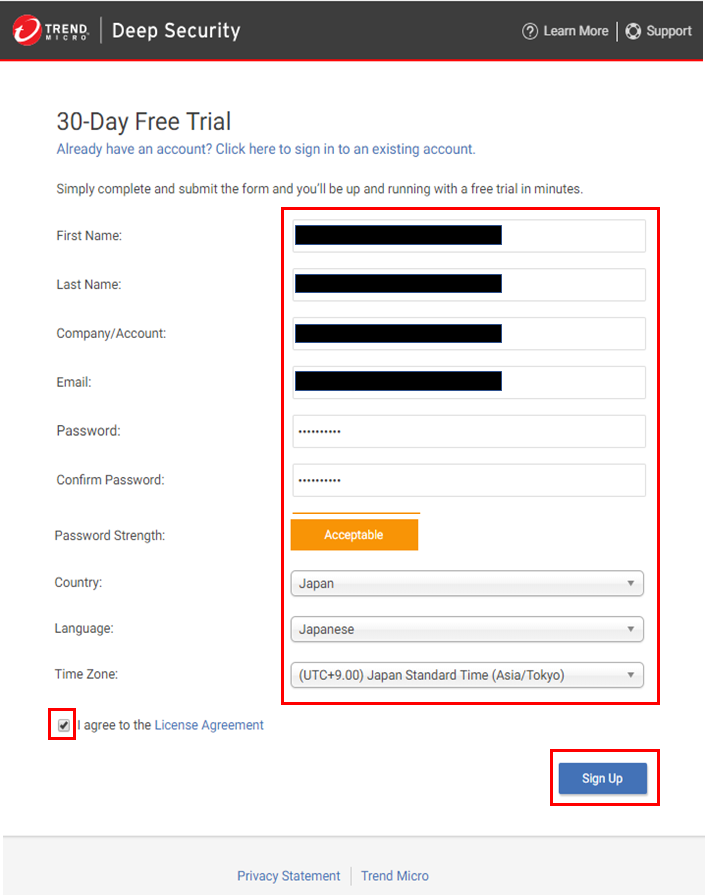Screen dimensions: 705x895
Task: Click the Confirm Password field
Action: point(468,480)
